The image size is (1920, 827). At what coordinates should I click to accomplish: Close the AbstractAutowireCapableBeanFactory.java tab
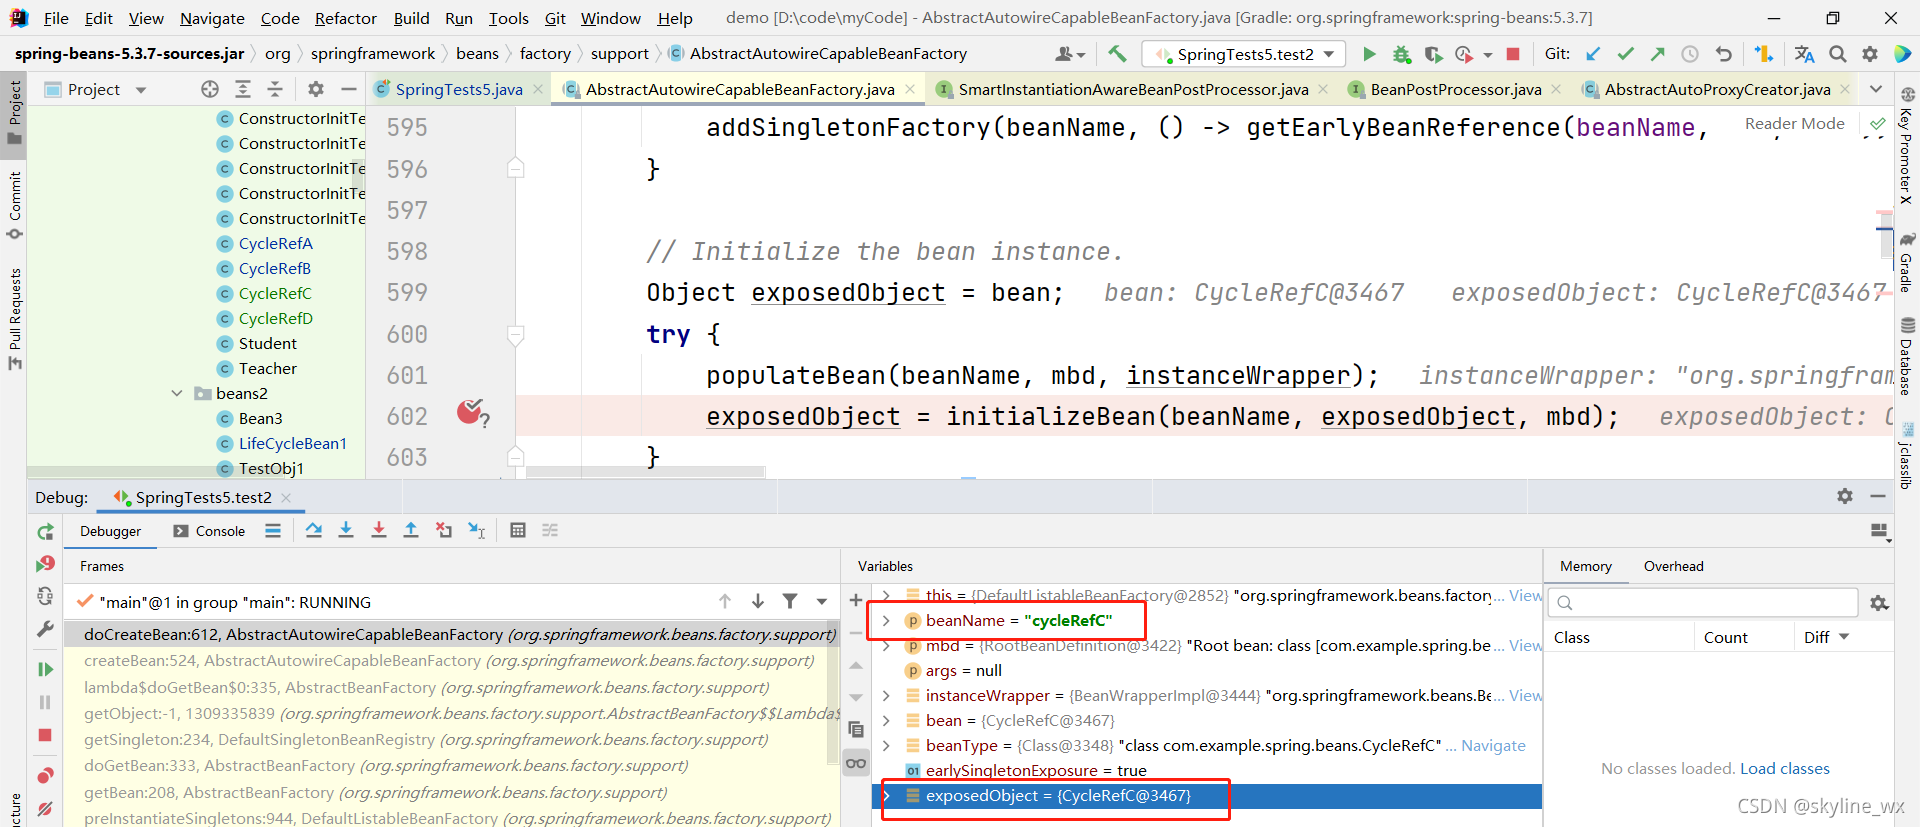[910, 89]
